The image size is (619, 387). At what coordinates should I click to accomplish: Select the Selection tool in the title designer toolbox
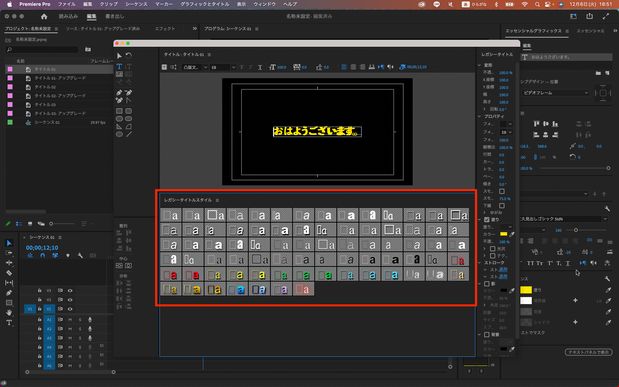click(x=119, y=56)
